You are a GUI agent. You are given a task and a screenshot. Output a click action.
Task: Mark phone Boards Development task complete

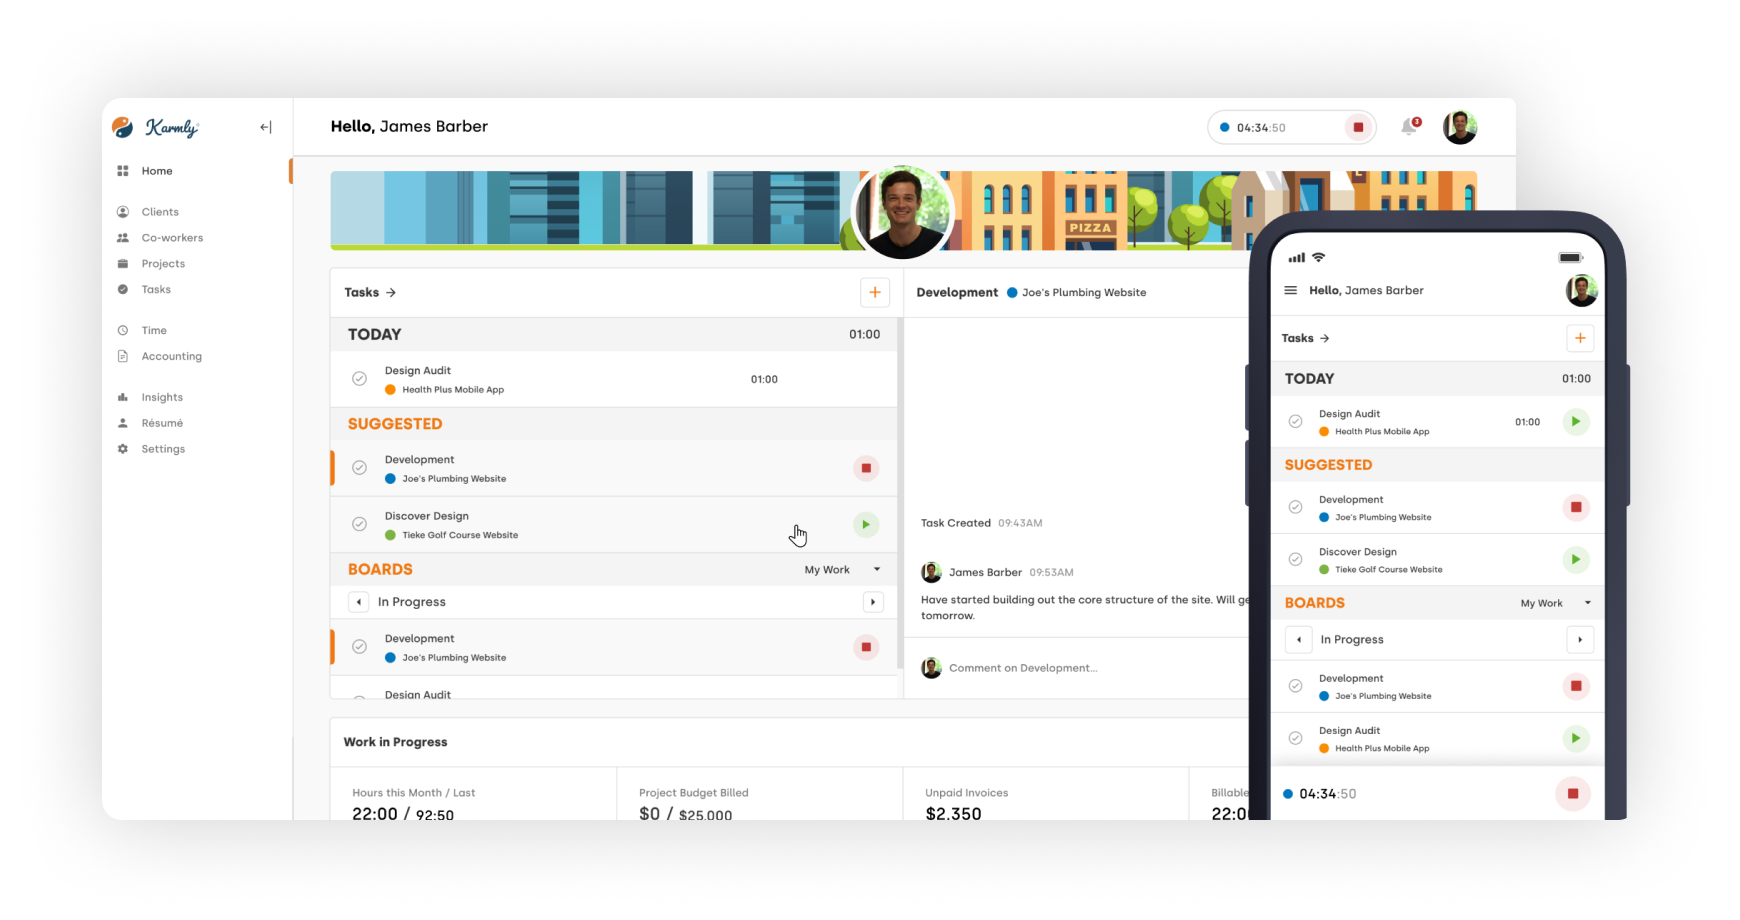pos(1295,686)
